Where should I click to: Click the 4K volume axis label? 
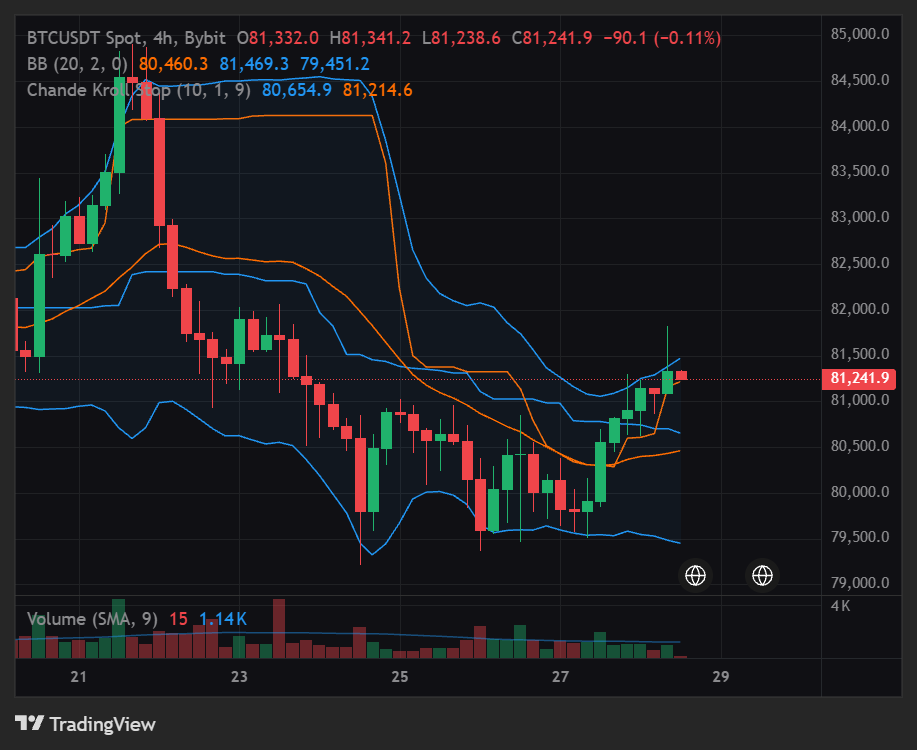[840, 606]
